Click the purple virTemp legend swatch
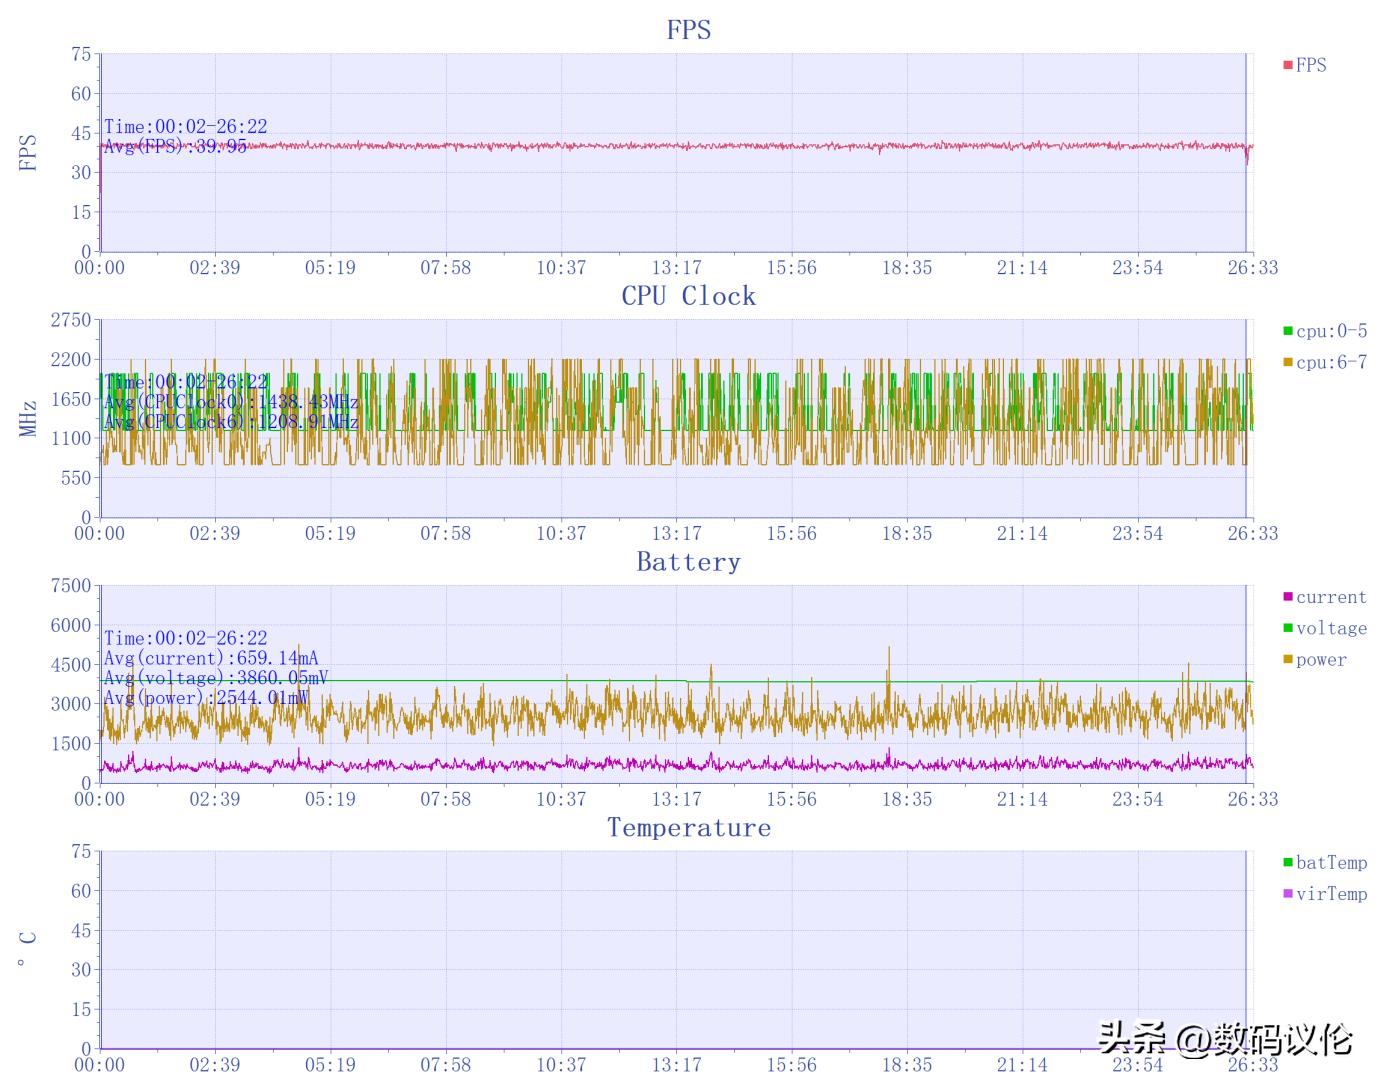This screenshot has height=1087, width=1384. click(1288, 894)
